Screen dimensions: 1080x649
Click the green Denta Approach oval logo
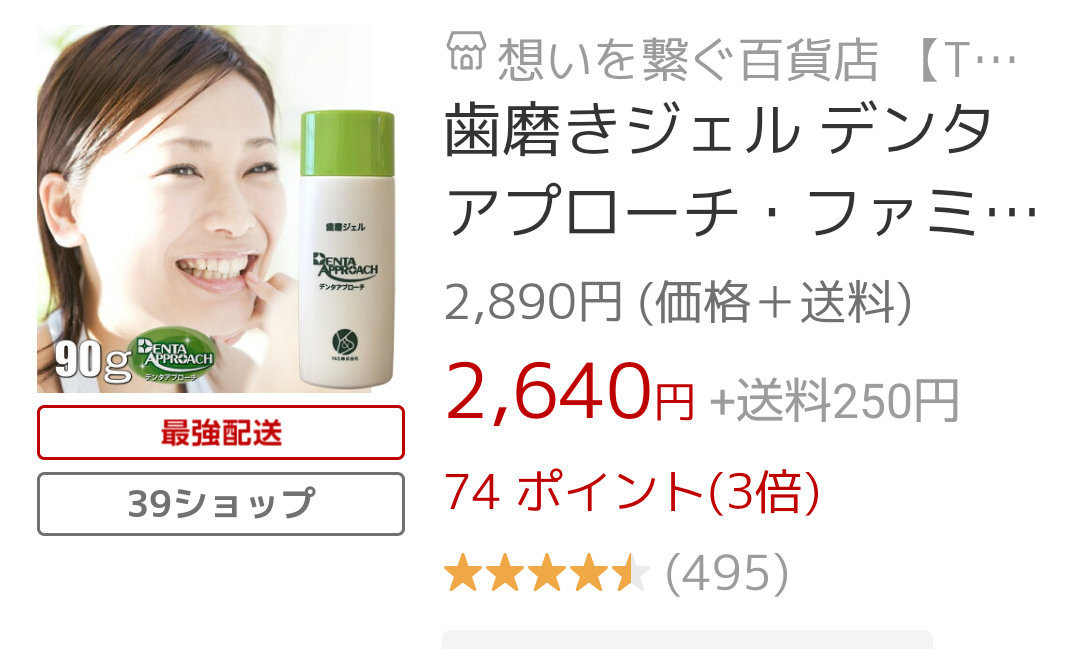pyautogui.click(x=173, y=353)
